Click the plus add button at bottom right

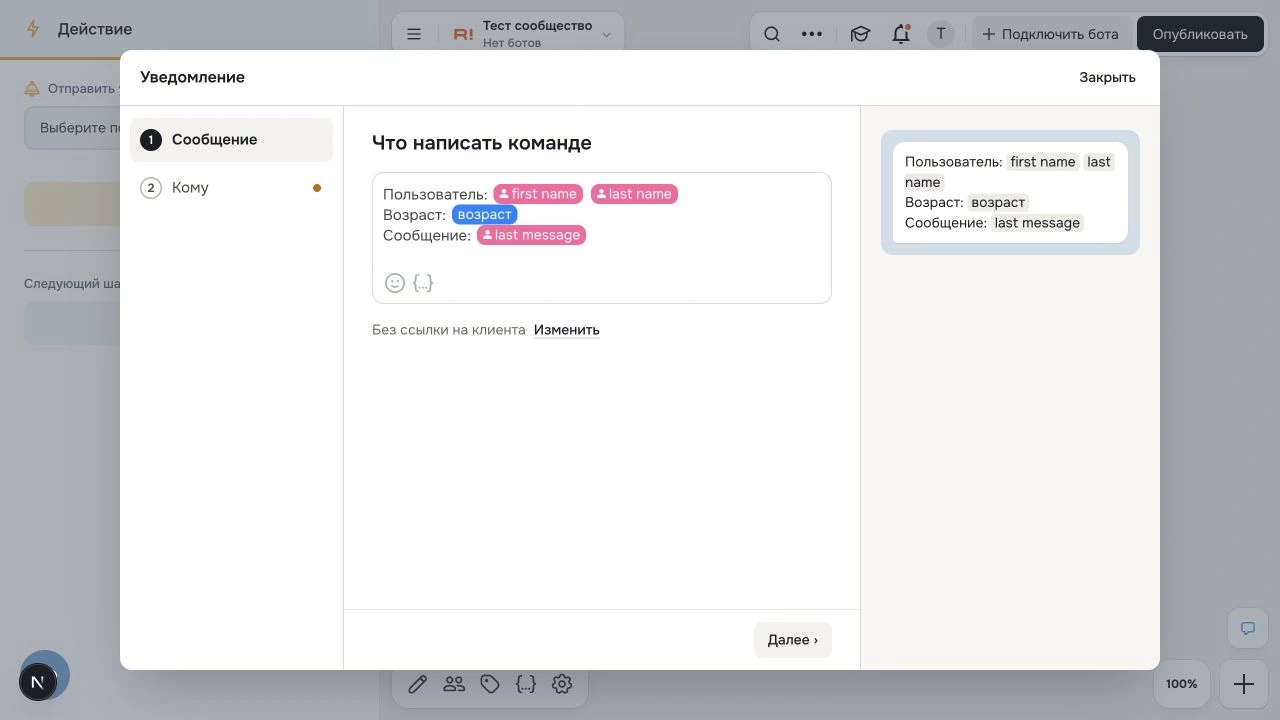[1244, 684]
